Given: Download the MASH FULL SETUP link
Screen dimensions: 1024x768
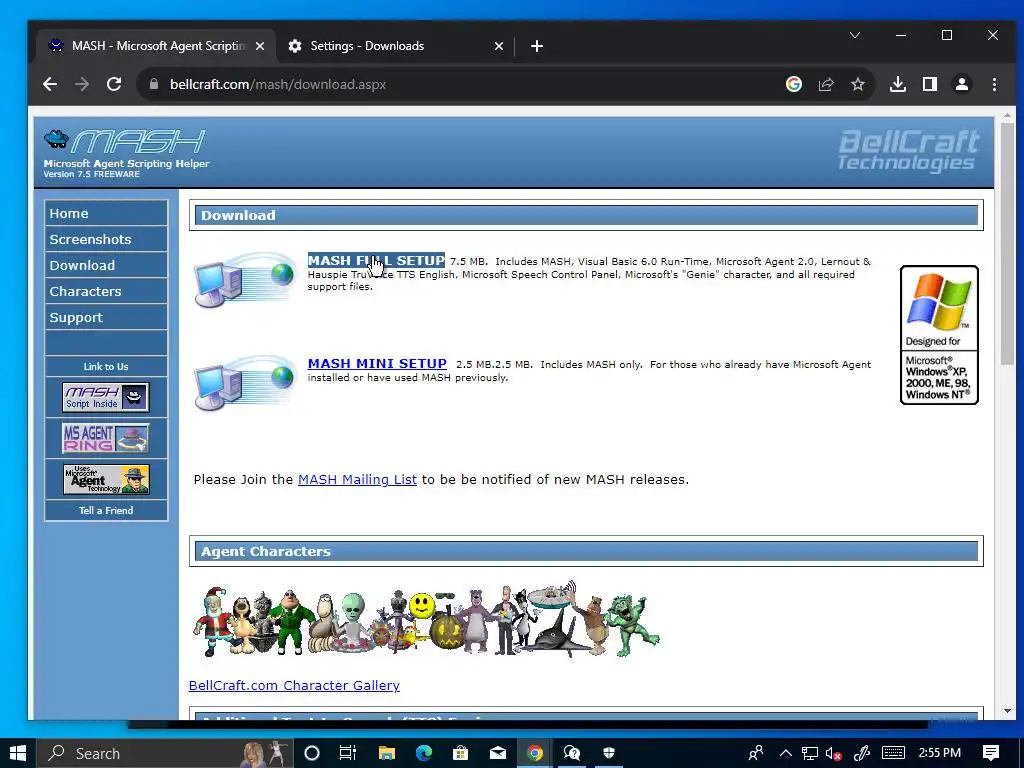Looking at the screenshot, I should (x=376, y=261).
